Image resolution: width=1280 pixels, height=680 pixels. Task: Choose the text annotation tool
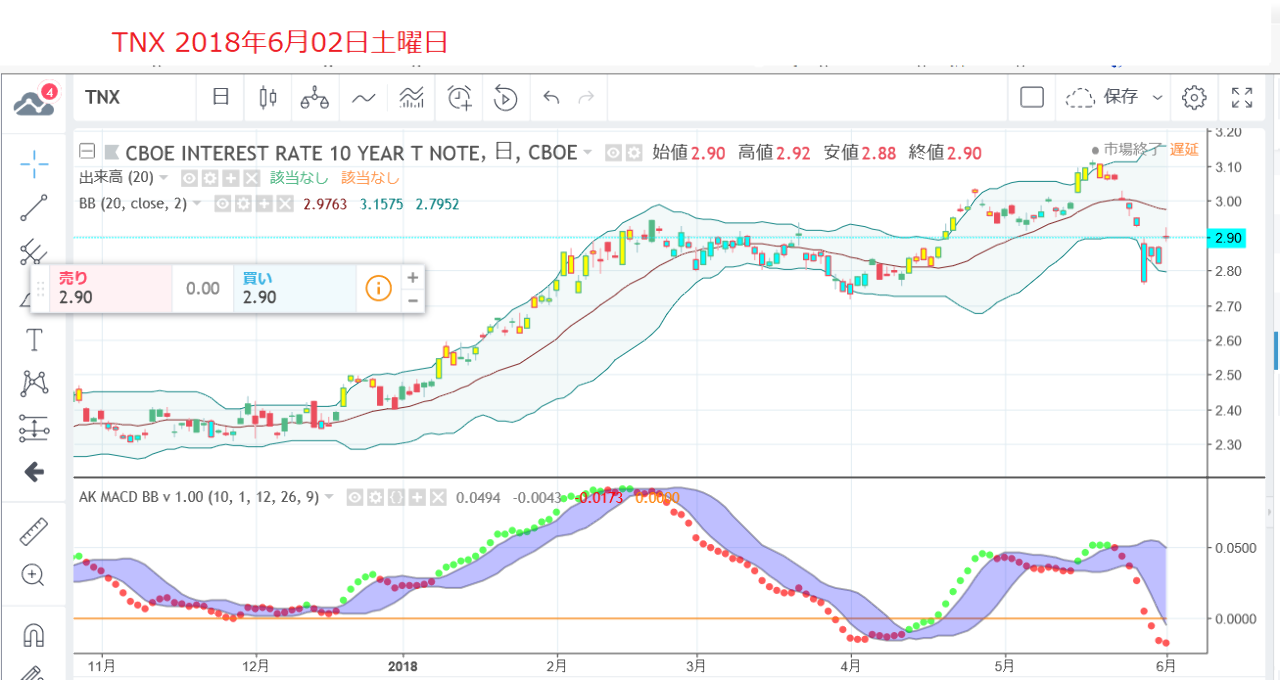[34, 340]
